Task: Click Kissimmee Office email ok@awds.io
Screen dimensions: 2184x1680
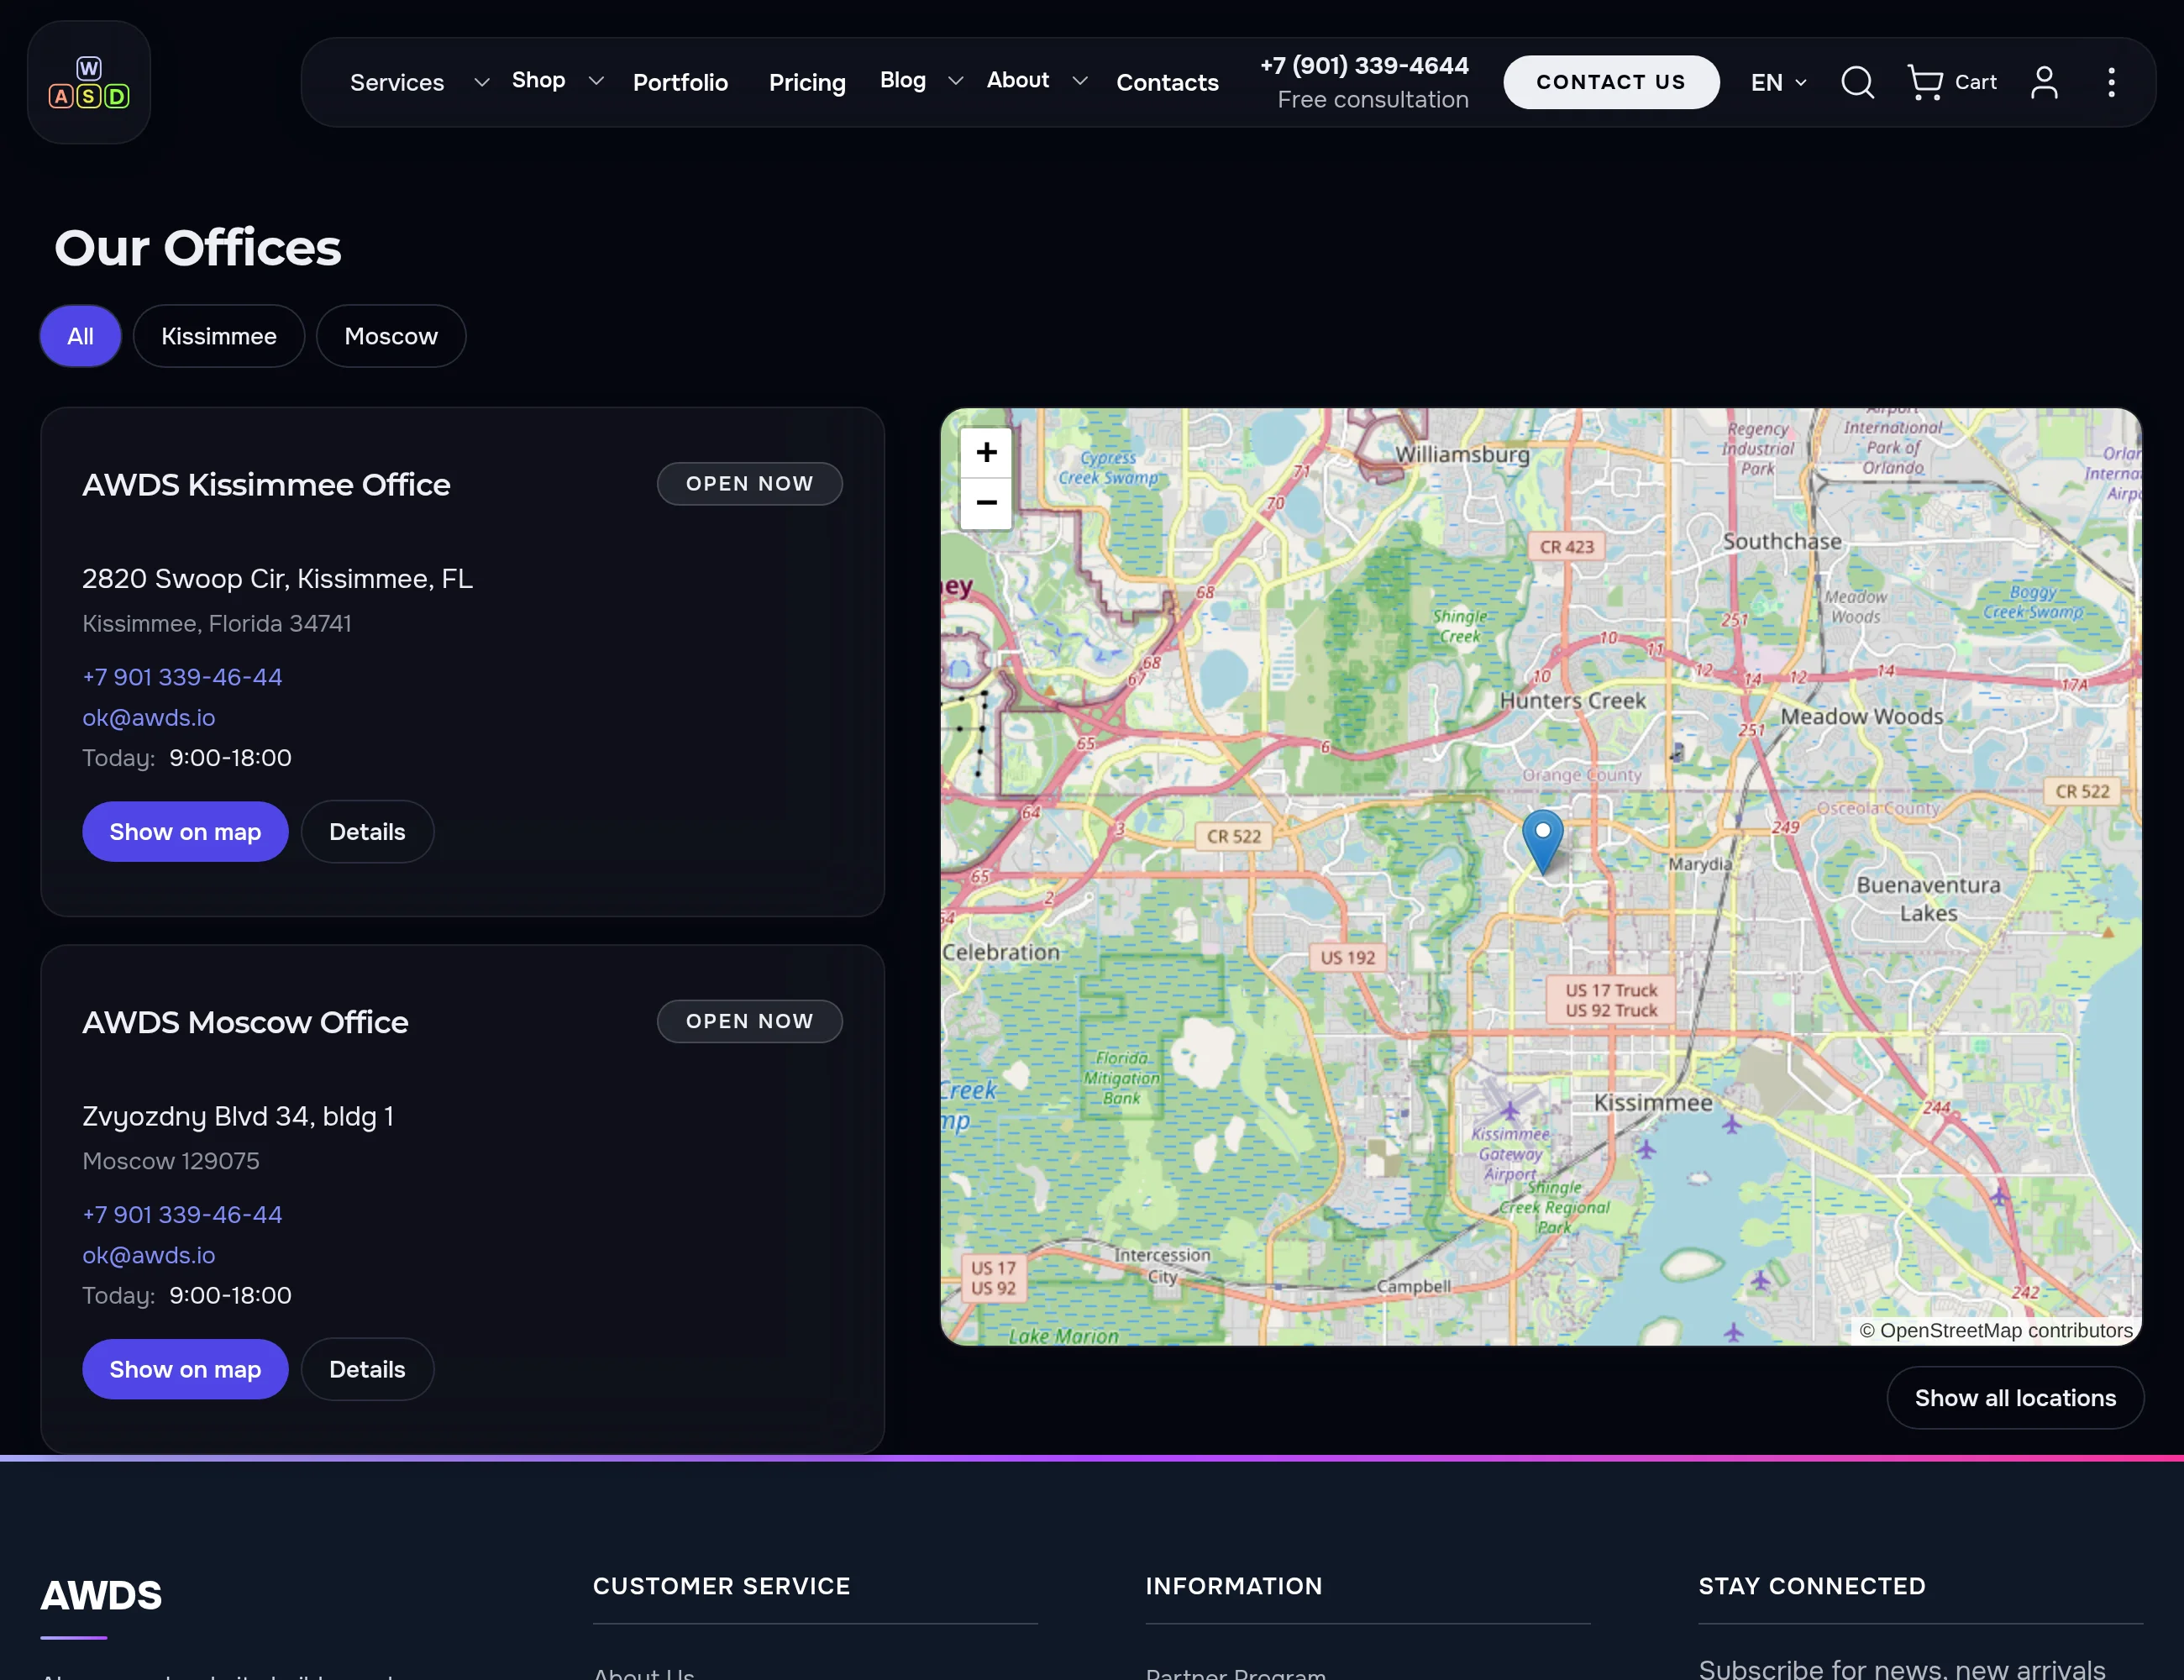Action: (x=148, y=718)
